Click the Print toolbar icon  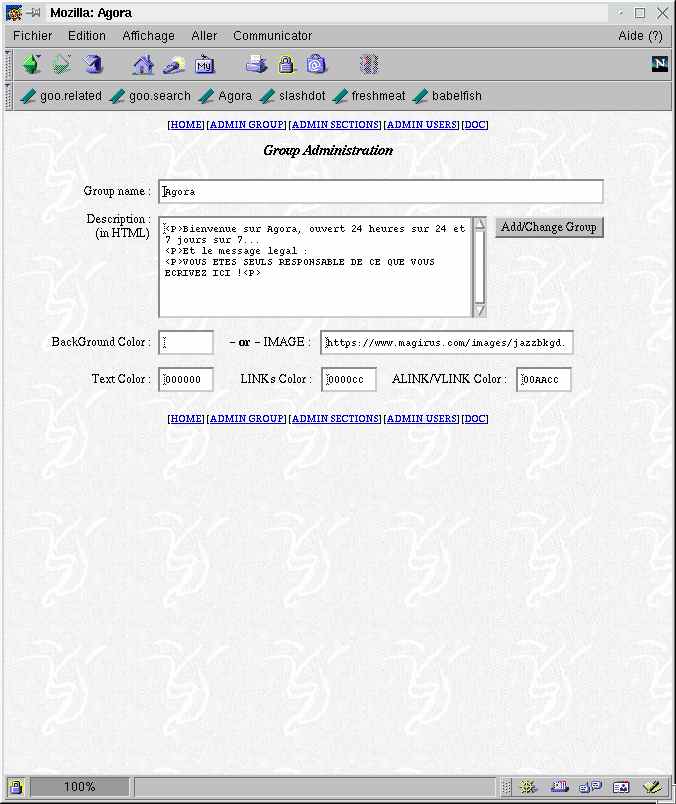[257, 65]
